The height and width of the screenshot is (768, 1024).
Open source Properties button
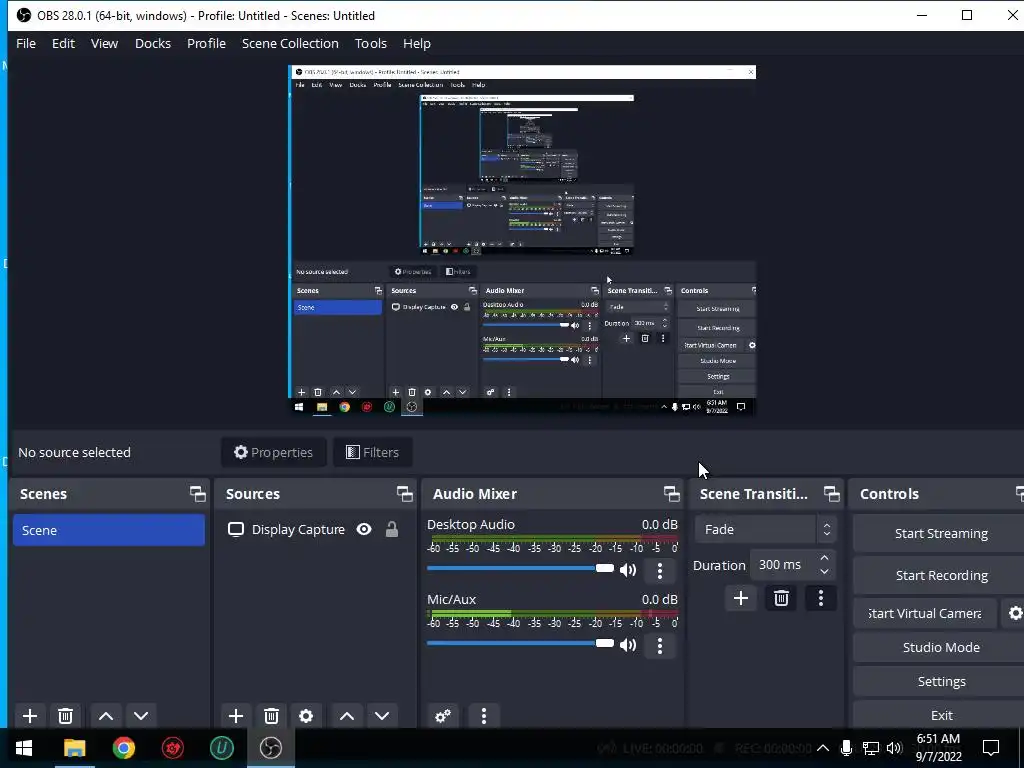tap(274, 452)
